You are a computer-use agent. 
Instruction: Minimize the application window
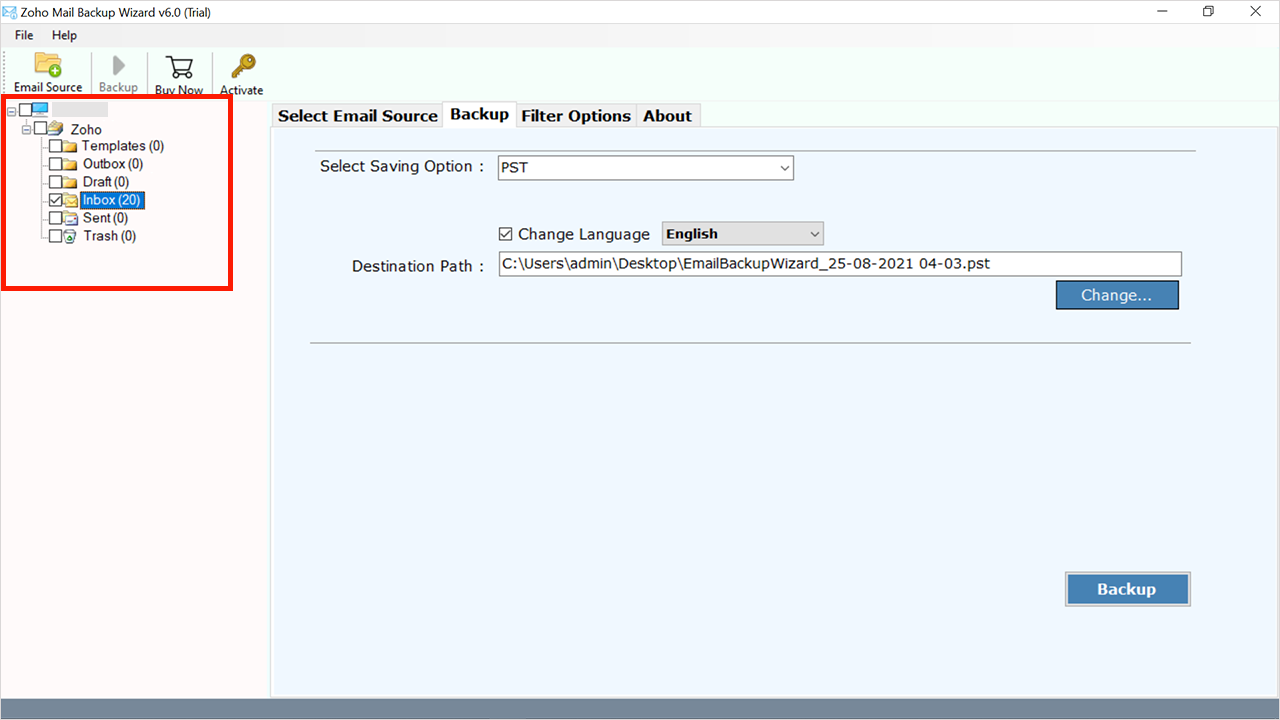coord(1162,12)
